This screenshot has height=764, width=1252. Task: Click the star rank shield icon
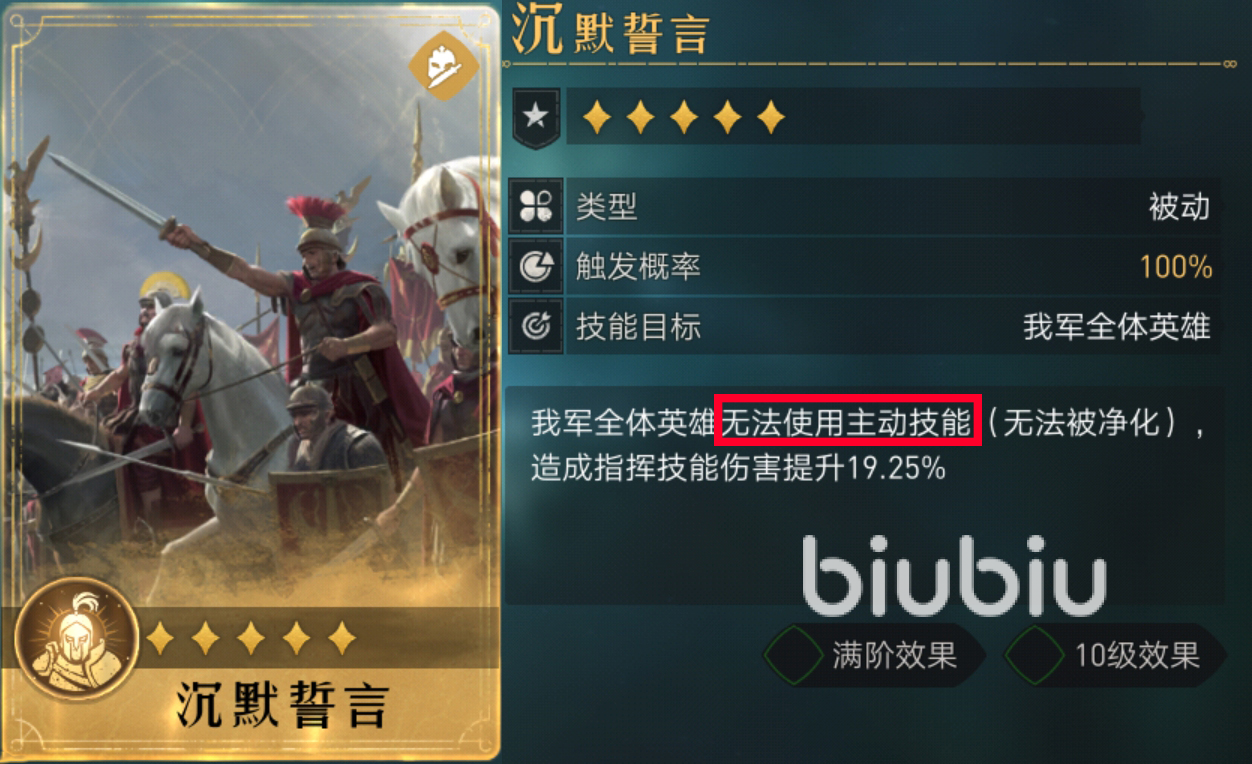(x=536, y=118)
